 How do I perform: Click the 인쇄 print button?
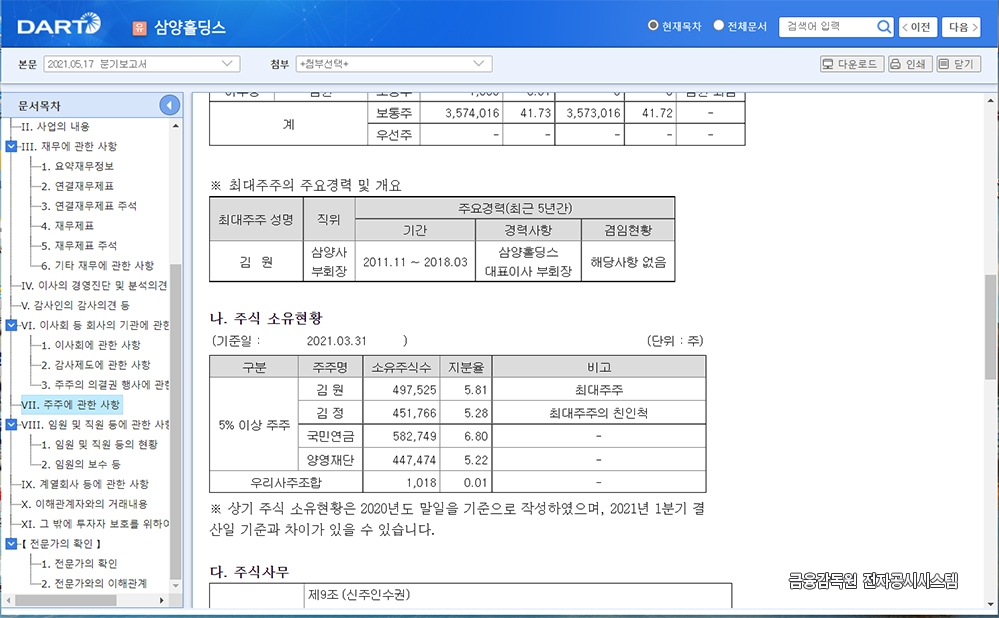pos(910,64)
